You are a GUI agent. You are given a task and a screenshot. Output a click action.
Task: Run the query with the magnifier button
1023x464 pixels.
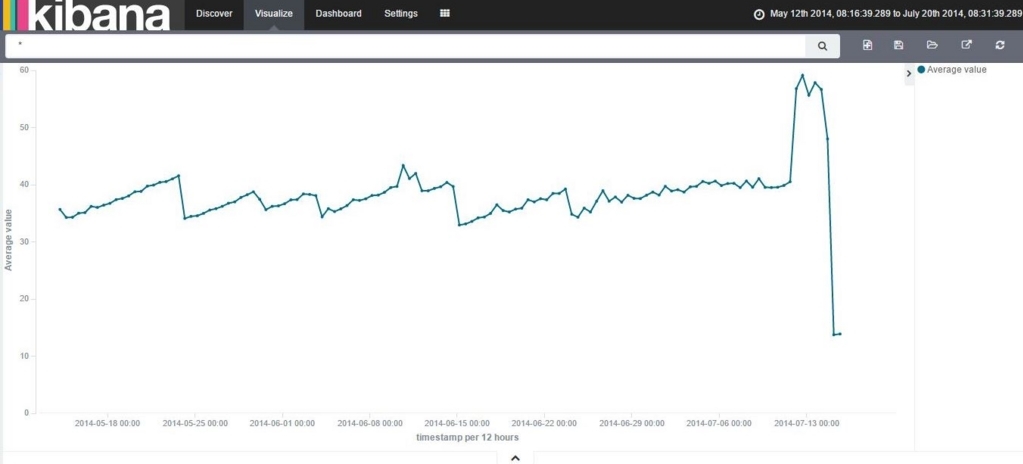tap(822, 46)
